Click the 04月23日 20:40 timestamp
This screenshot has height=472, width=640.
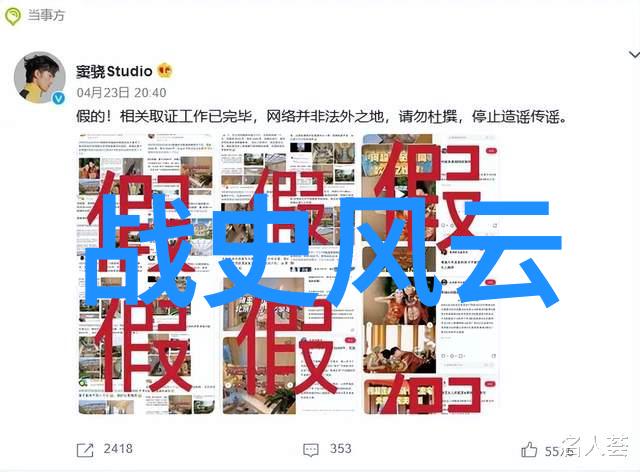[121, 93]
